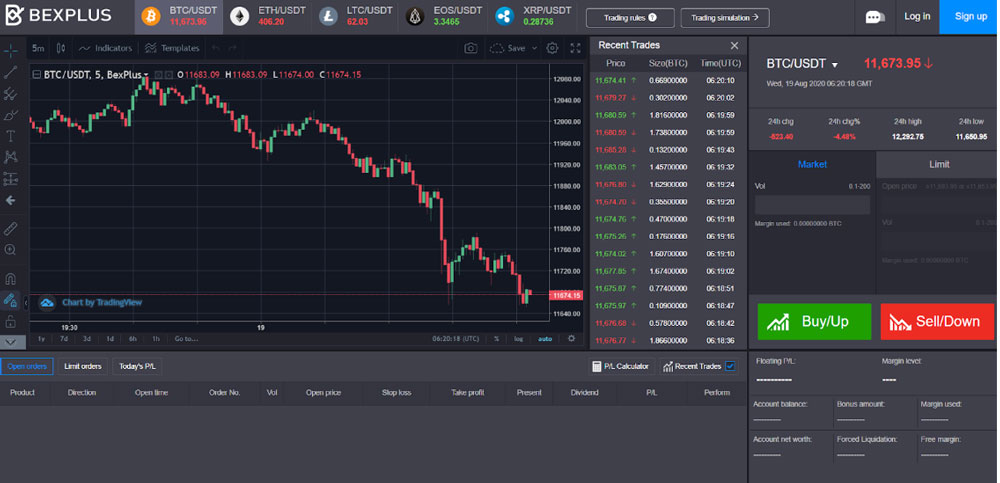Open the candlestick chart style selector
The height and width of the screenshot is (483, 1000).
click(61, 48)
